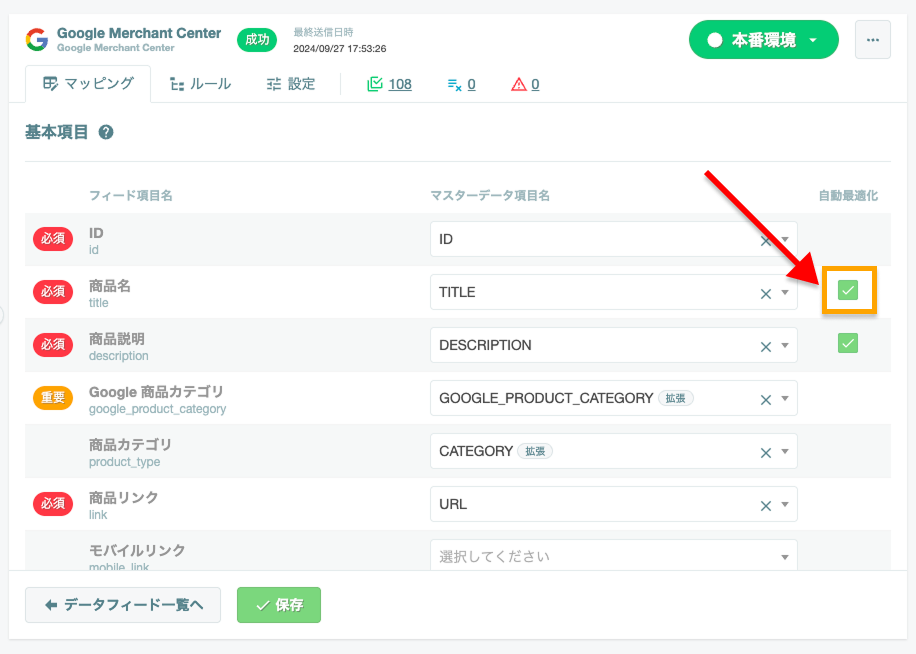Expand the ID master data dropdown arrow
The width and height of the screenshot is (916, 654).
[785, 239]
